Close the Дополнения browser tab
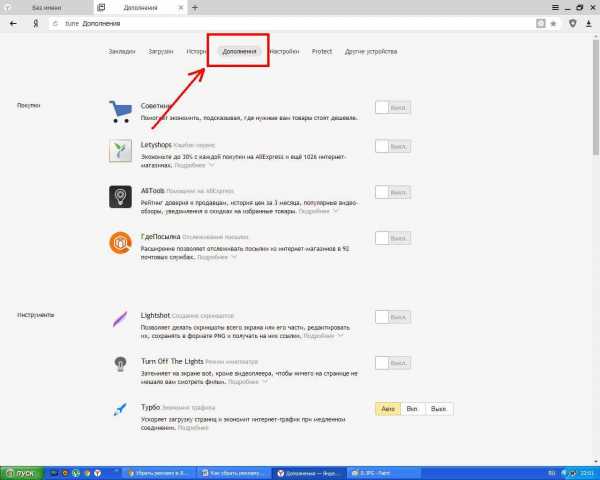 (x=181, y=8)
